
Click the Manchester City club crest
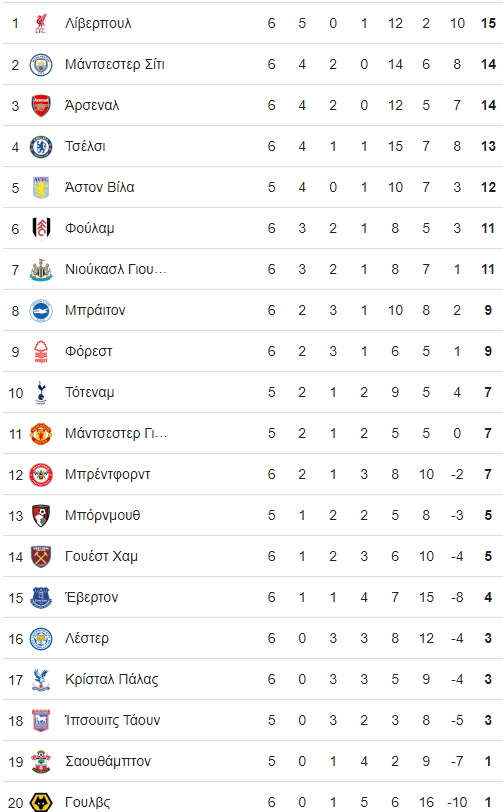click(x=41, y=64)
